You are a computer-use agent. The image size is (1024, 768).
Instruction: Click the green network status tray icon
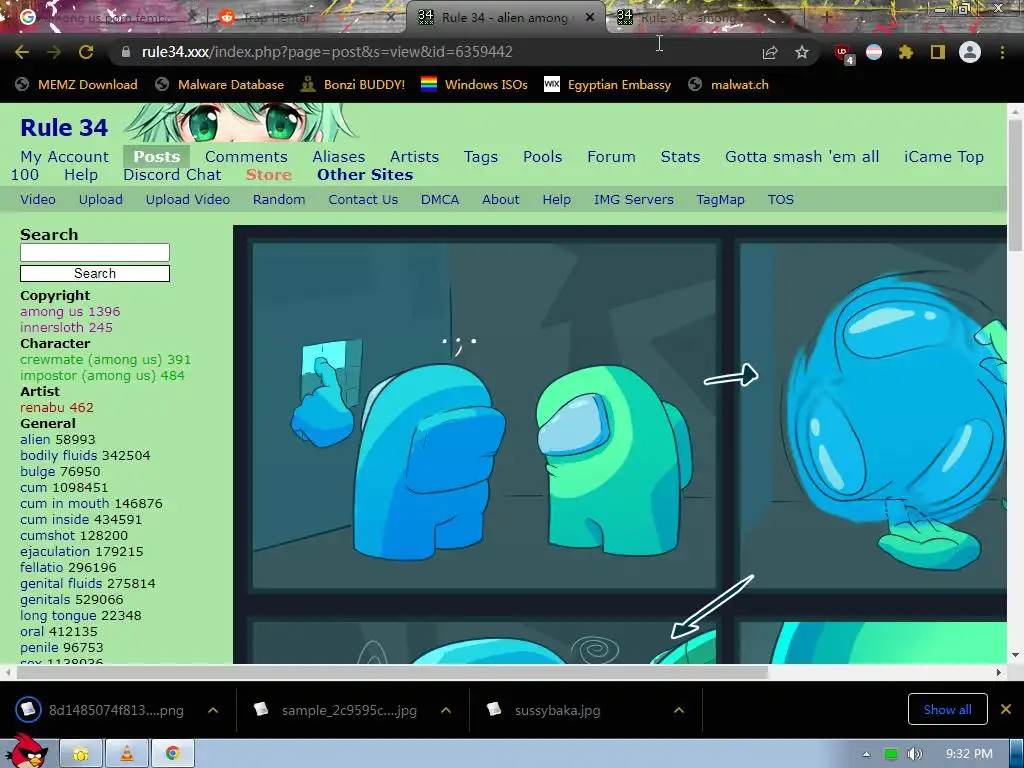pos(890,754)
